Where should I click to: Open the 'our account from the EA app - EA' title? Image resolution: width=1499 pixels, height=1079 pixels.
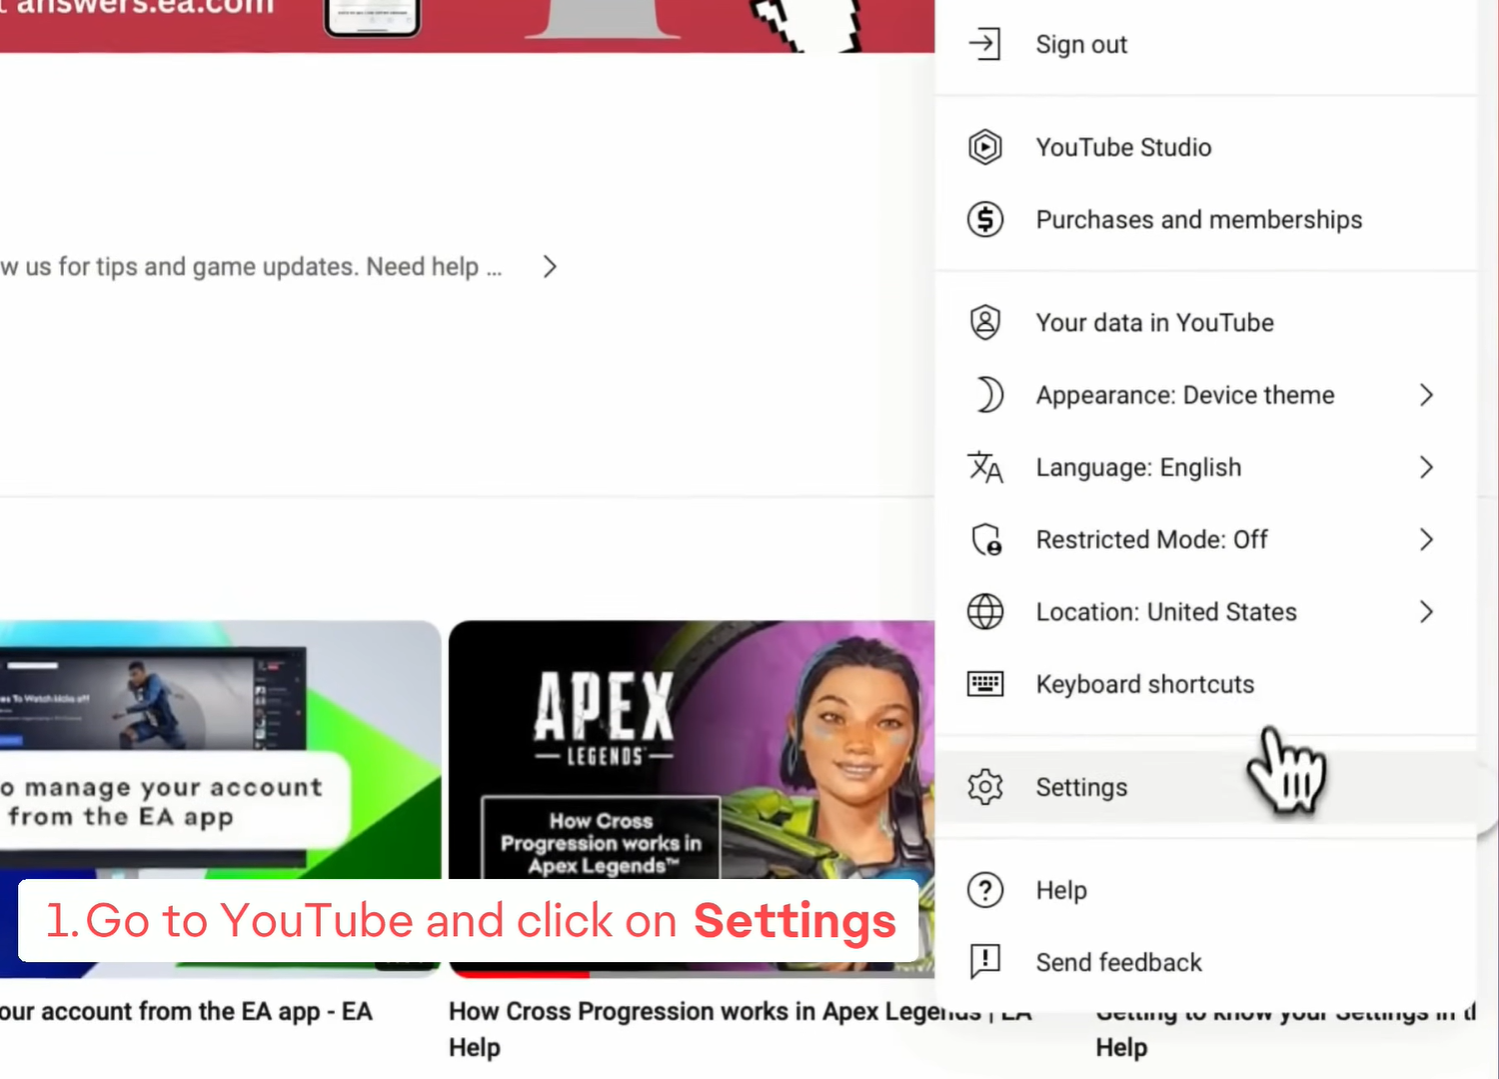coord(186,1012)
